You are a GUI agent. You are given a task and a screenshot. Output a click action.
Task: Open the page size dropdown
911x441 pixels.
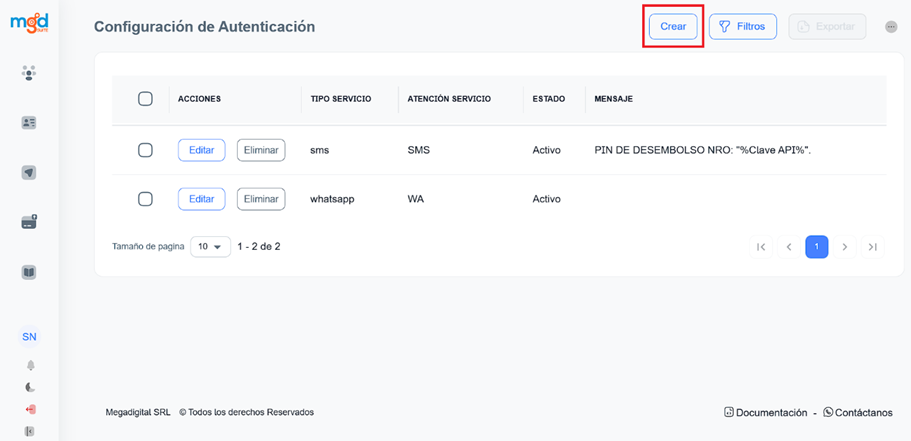pyautogui.click(x=210, y=246)
